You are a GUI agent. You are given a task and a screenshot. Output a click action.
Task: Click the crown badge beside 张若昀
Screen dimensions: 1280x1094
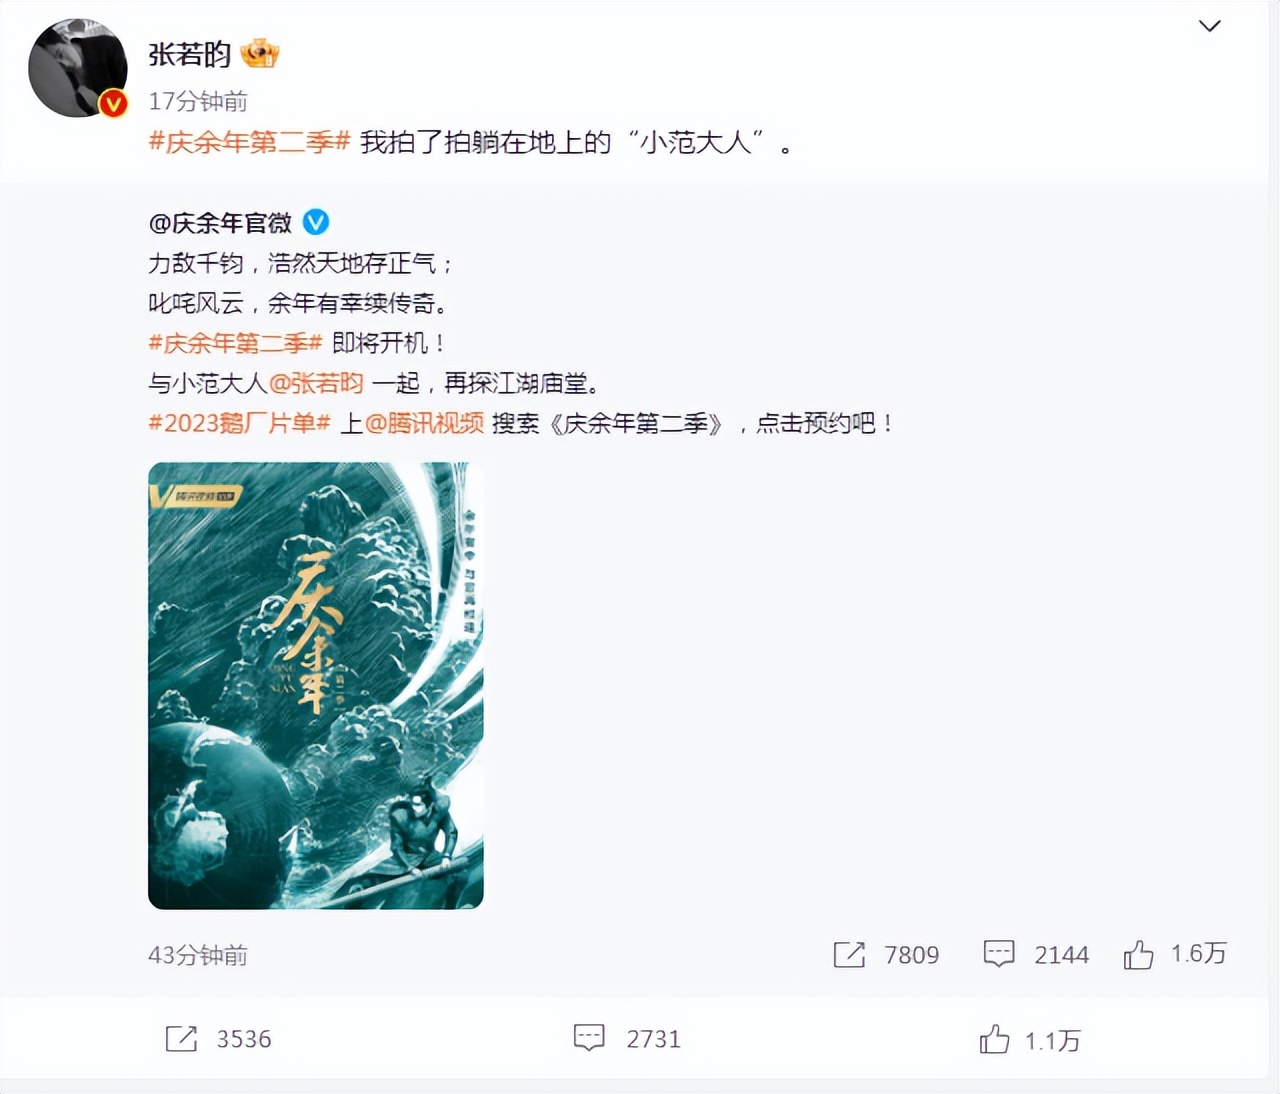point(260,53)
